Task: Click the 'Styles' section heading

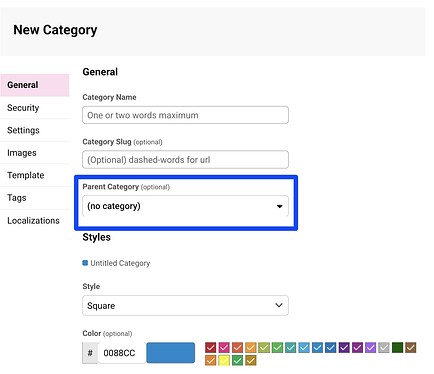Action: [x=96, y=237]
